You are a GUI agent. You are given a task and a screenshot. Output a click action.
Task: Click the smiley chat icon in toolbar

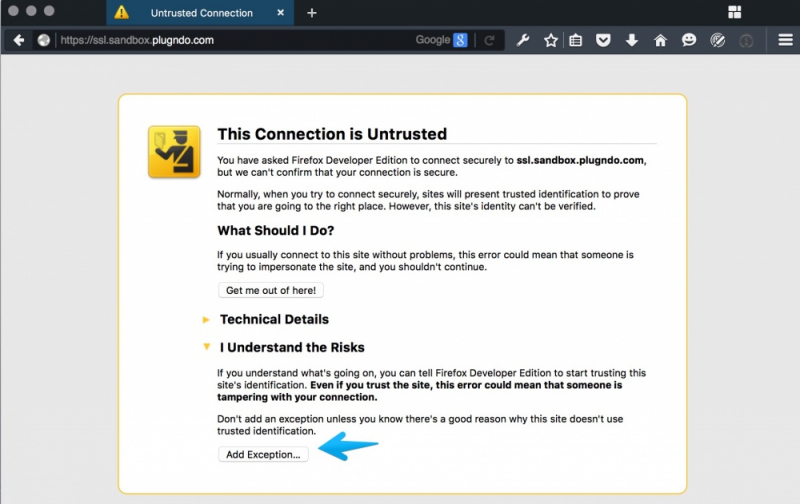coord(688,41)
